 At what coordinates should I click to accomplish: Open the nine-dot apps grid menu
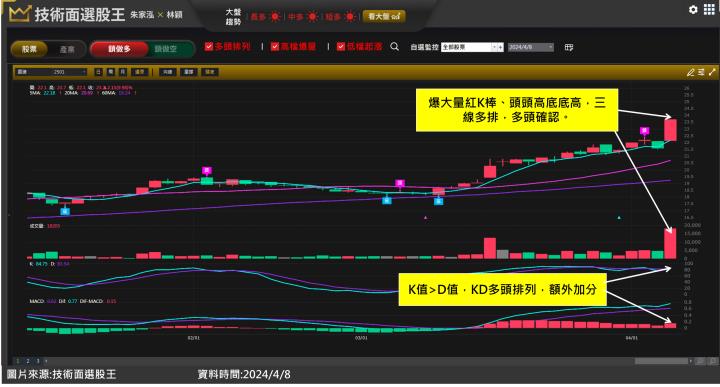pyautogui.click(x=709, y=9)
